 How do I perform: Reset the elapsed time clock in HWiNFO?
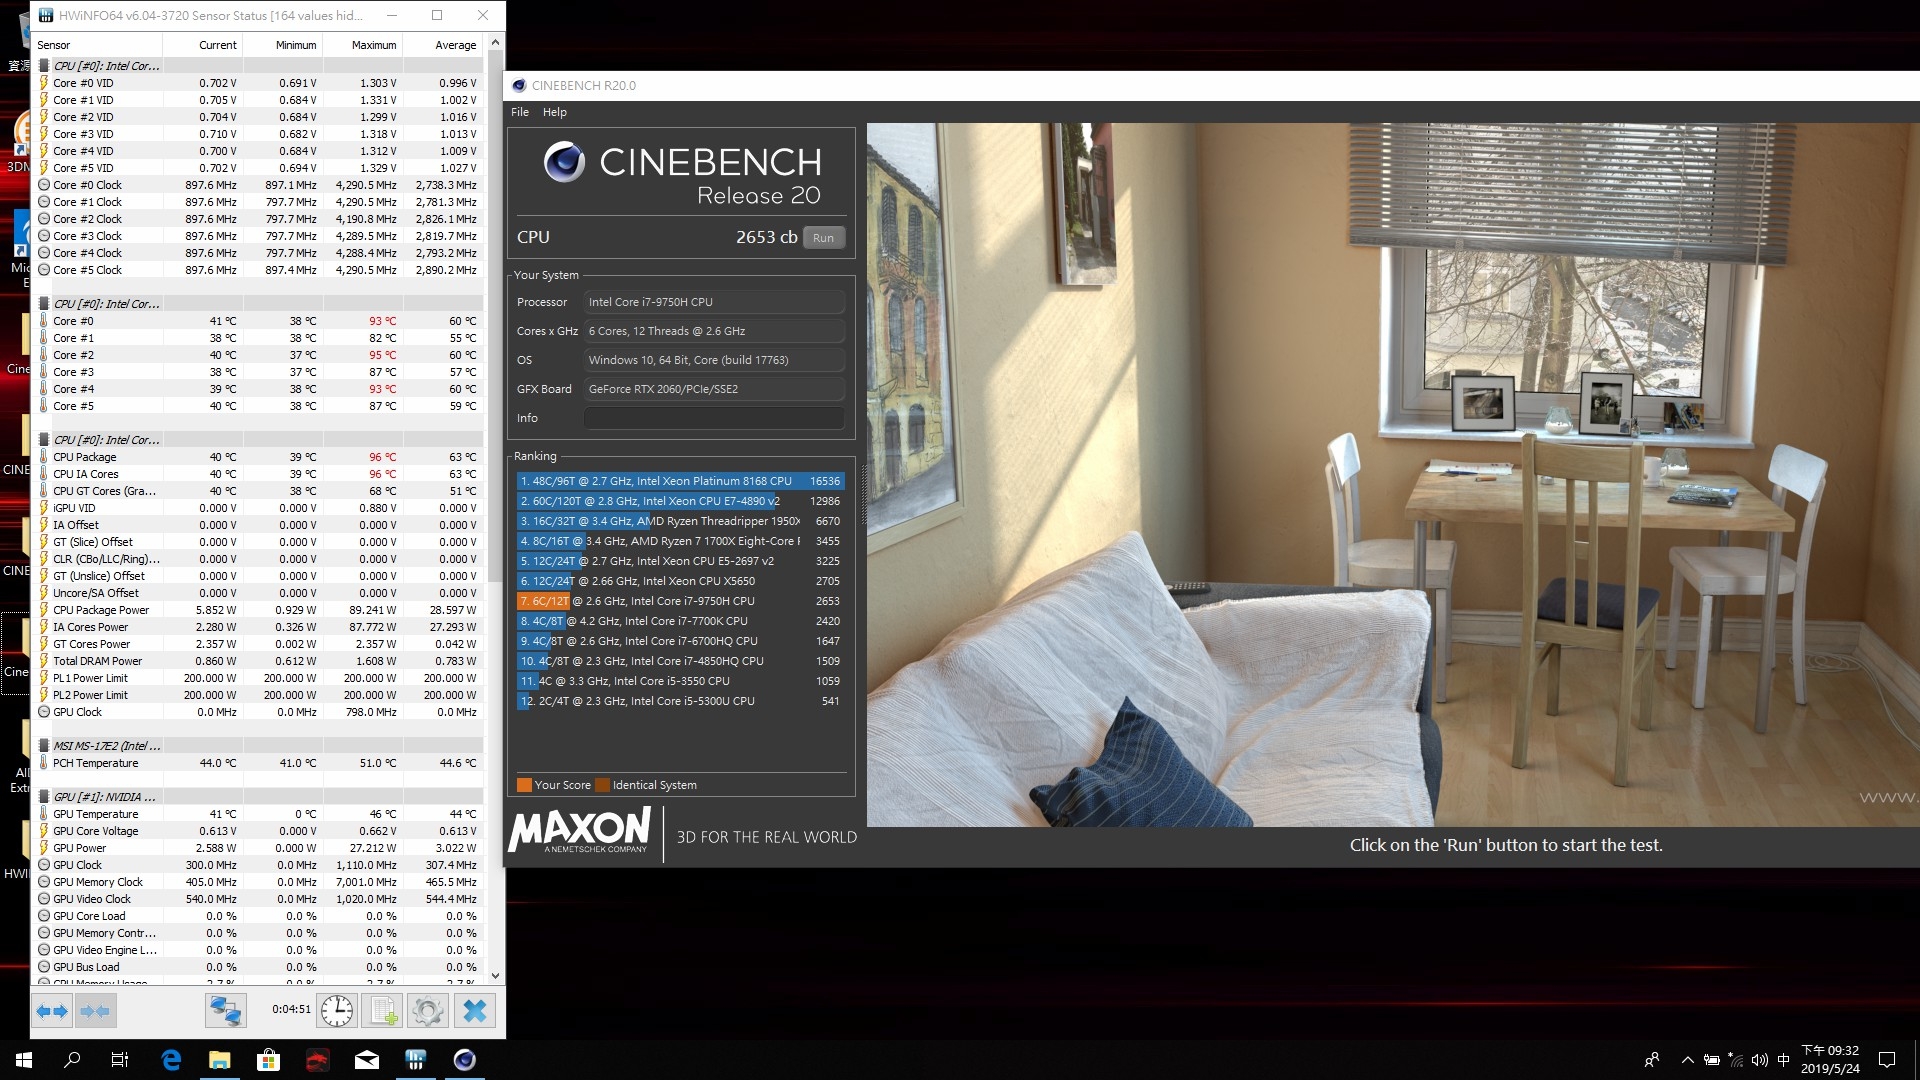click(x=337, y=1011)
